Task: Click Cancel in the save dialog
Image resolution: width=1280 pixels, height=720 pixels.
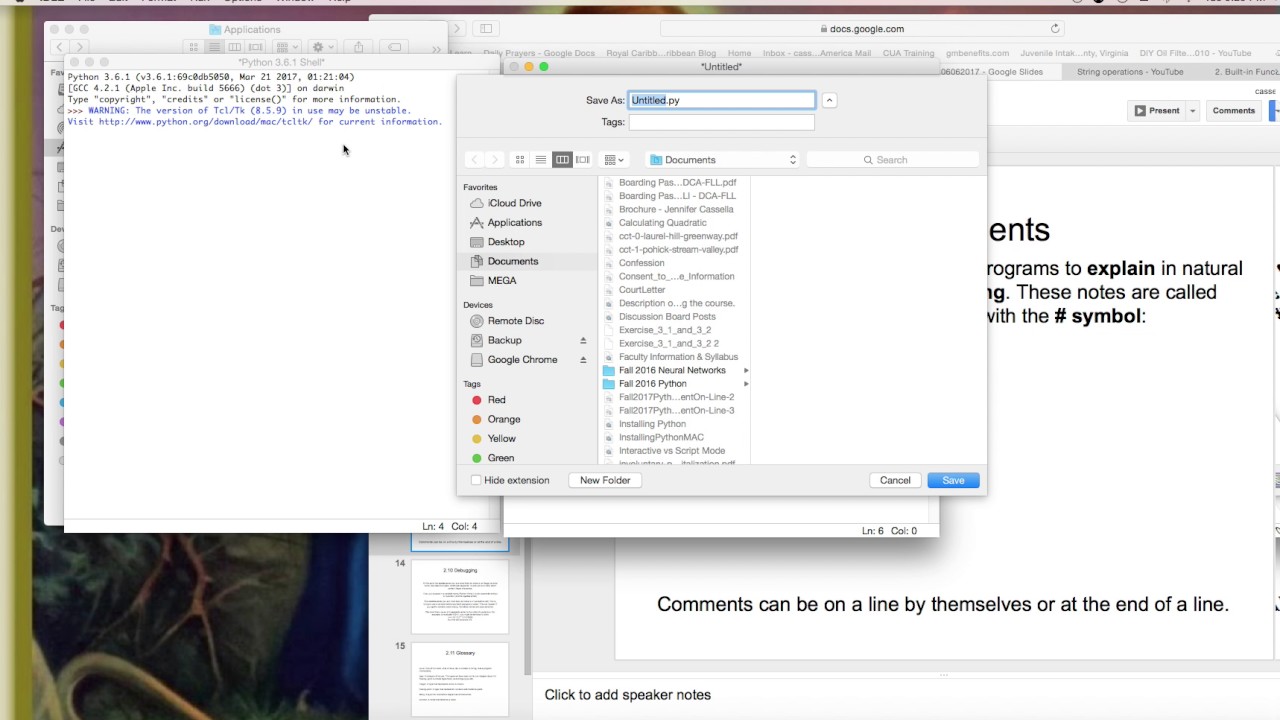Action: coord(895,481)
